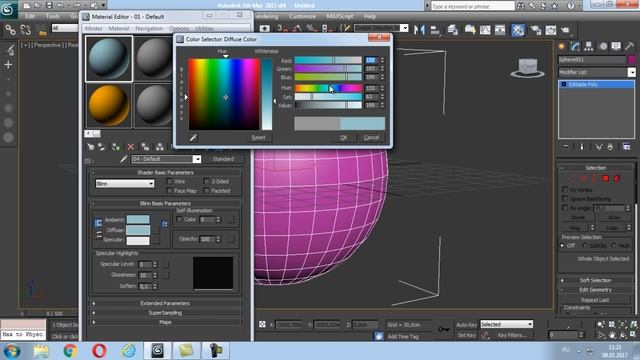Click the Zoom navigation magnifier icon
Screen dimensions: 640x360
pos(601,324)
